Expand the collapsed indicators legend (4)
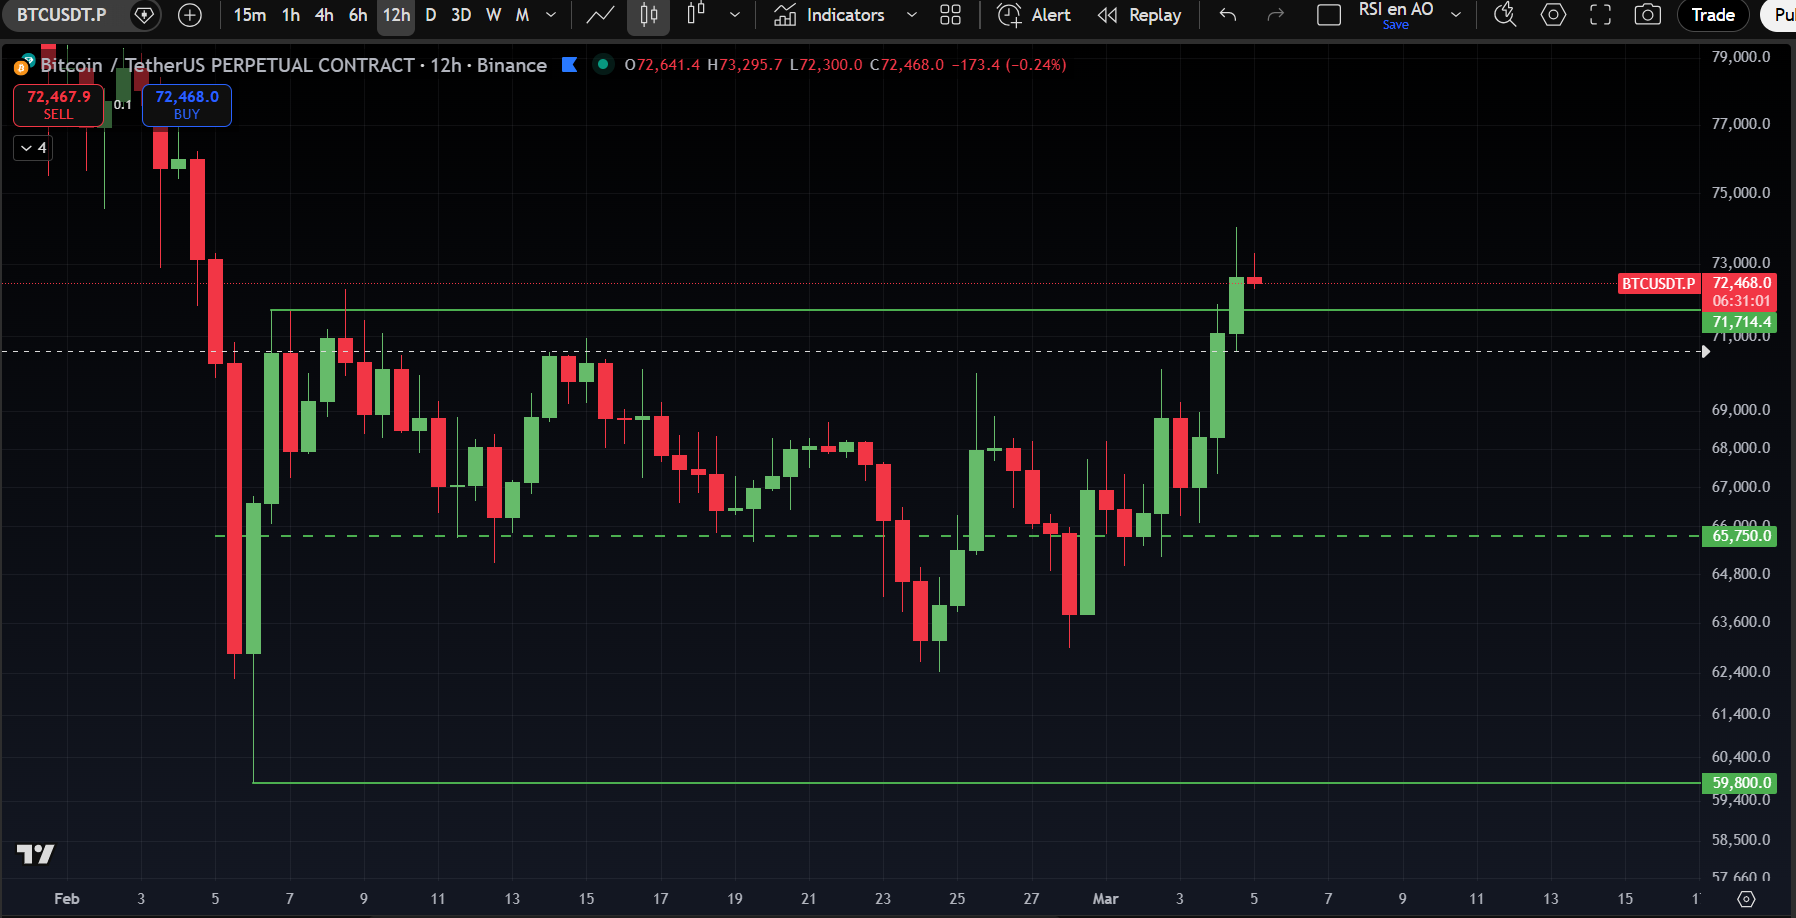Image resolution: width=1796 pixels, height=918 pixels. pos(33,148)
